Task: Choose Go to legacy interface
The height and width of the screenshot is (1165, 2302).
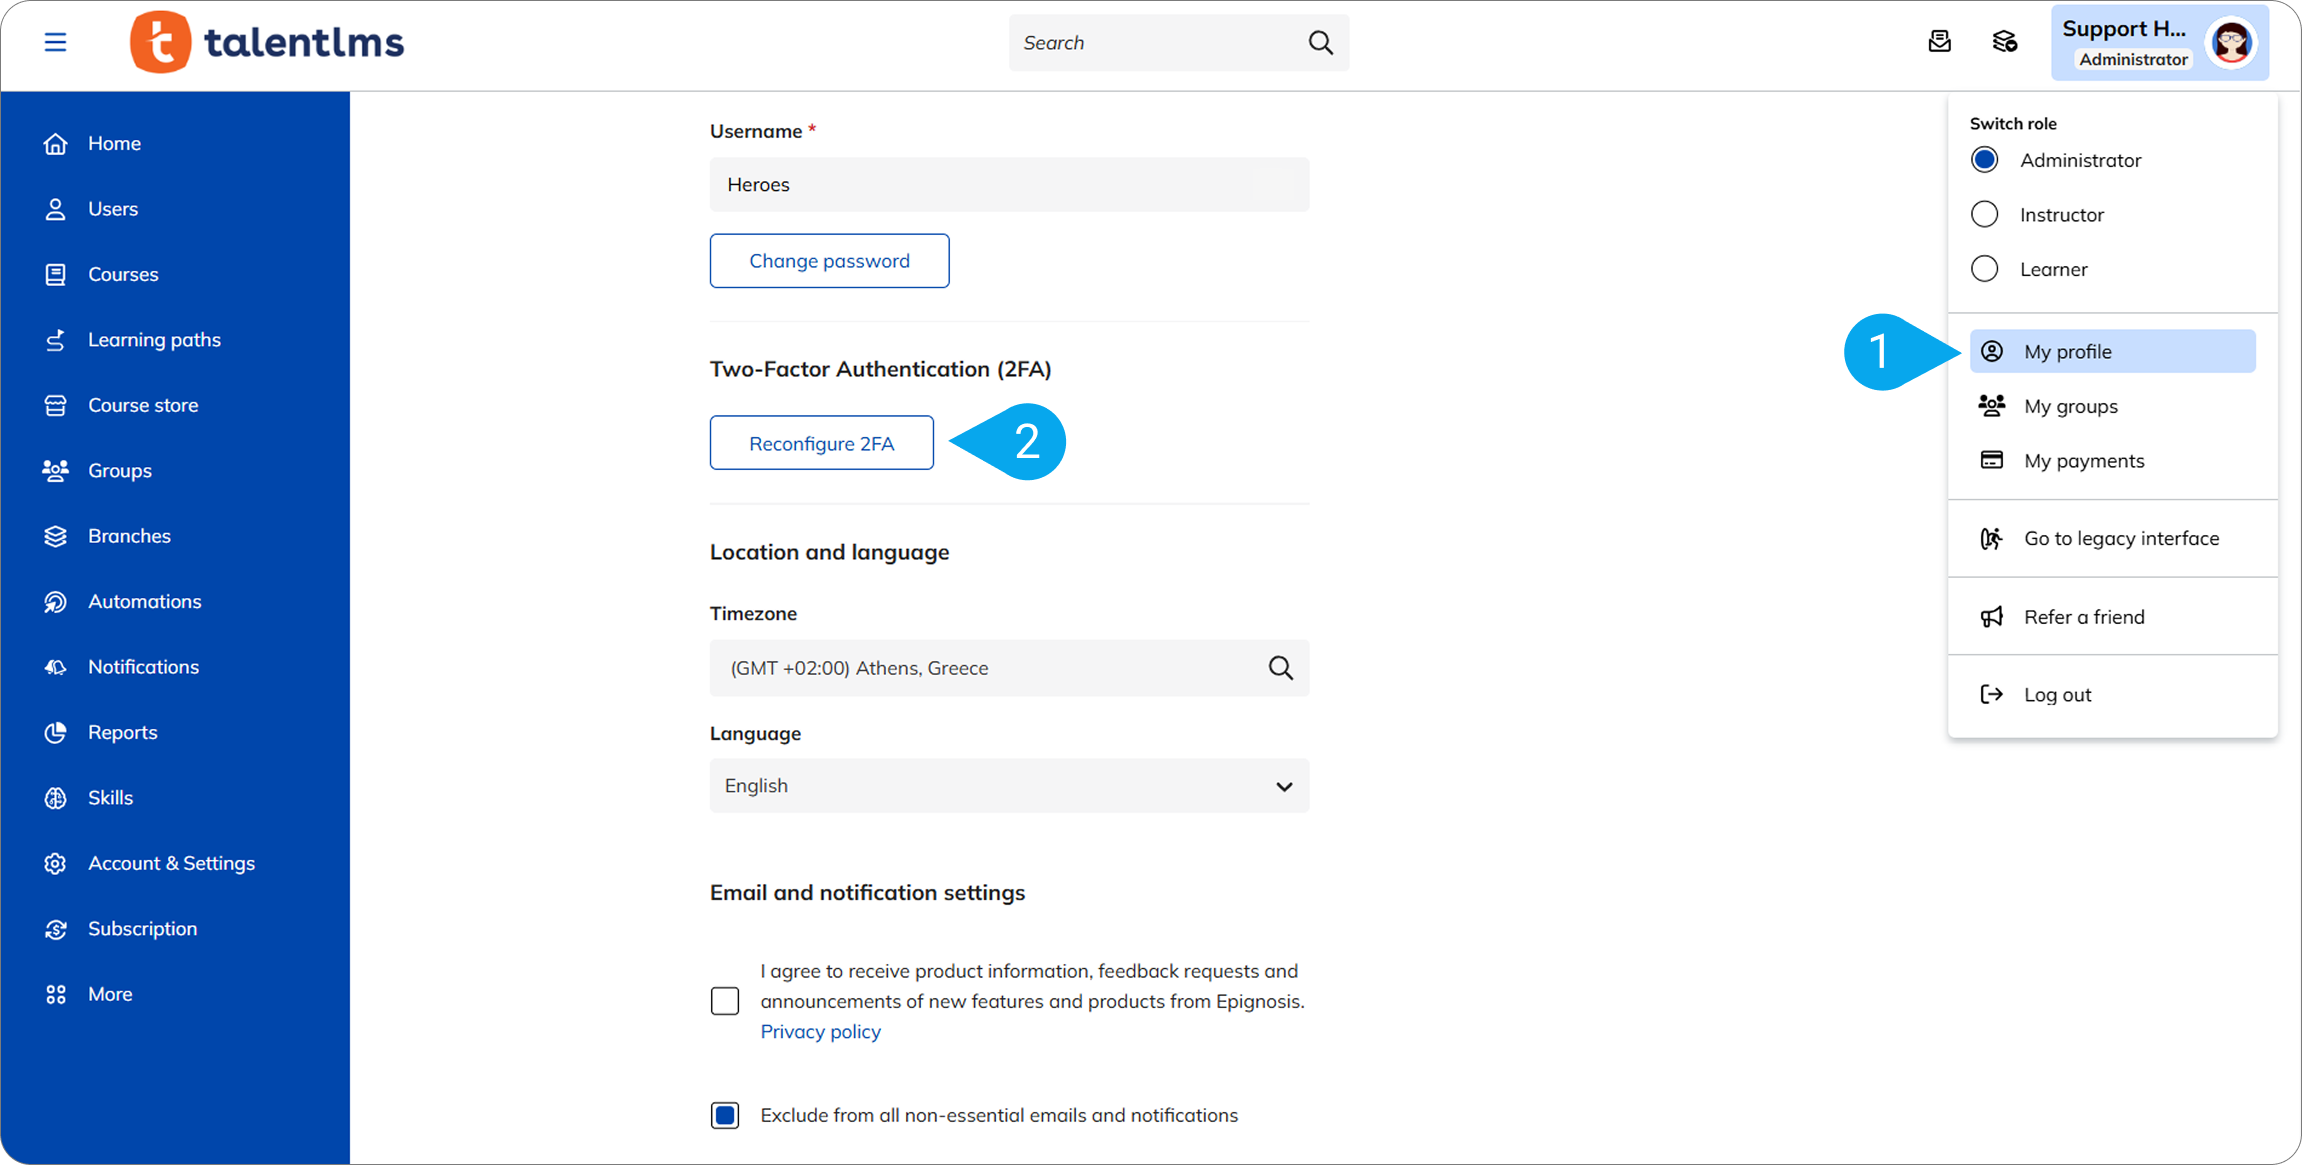Action: [2120, 538]
